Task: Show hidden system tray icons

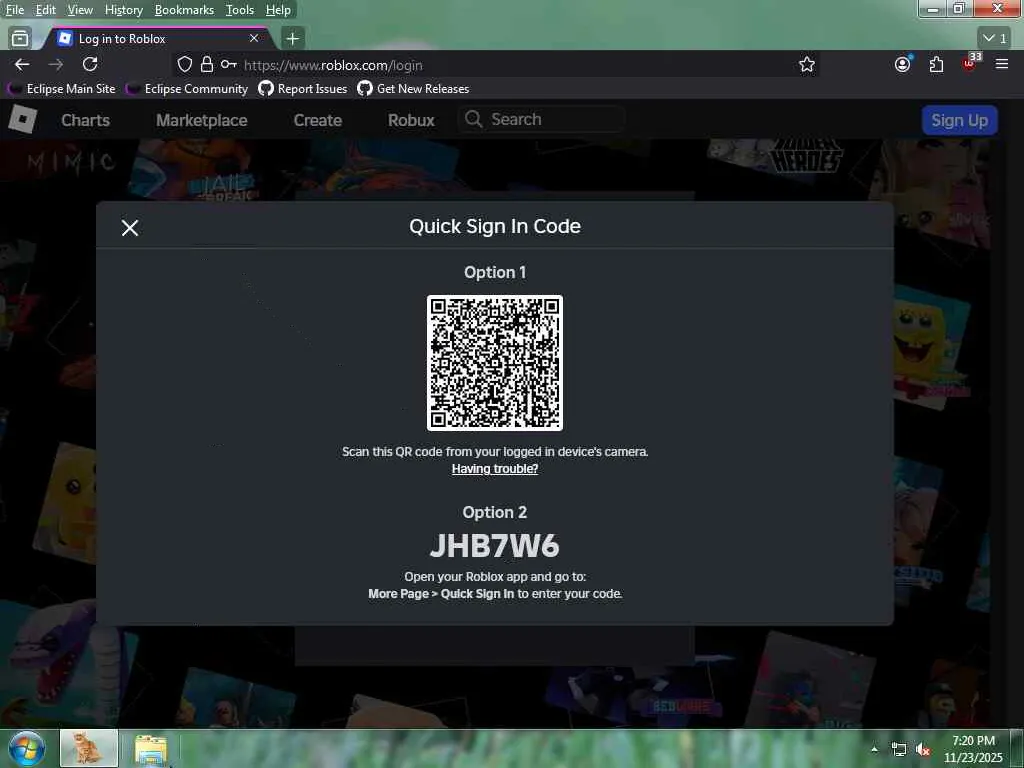Action: coord(874,749)
